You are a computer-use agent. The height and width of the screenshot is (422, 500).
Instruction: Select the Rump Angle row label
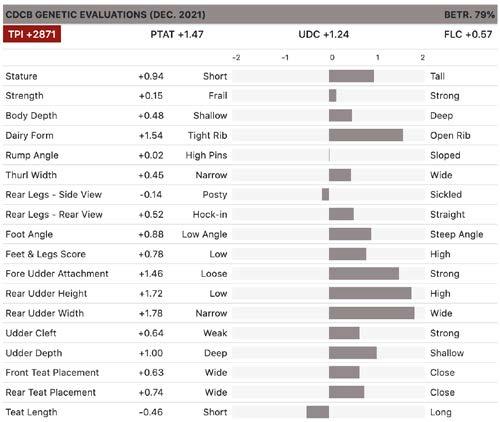(32, 155)
